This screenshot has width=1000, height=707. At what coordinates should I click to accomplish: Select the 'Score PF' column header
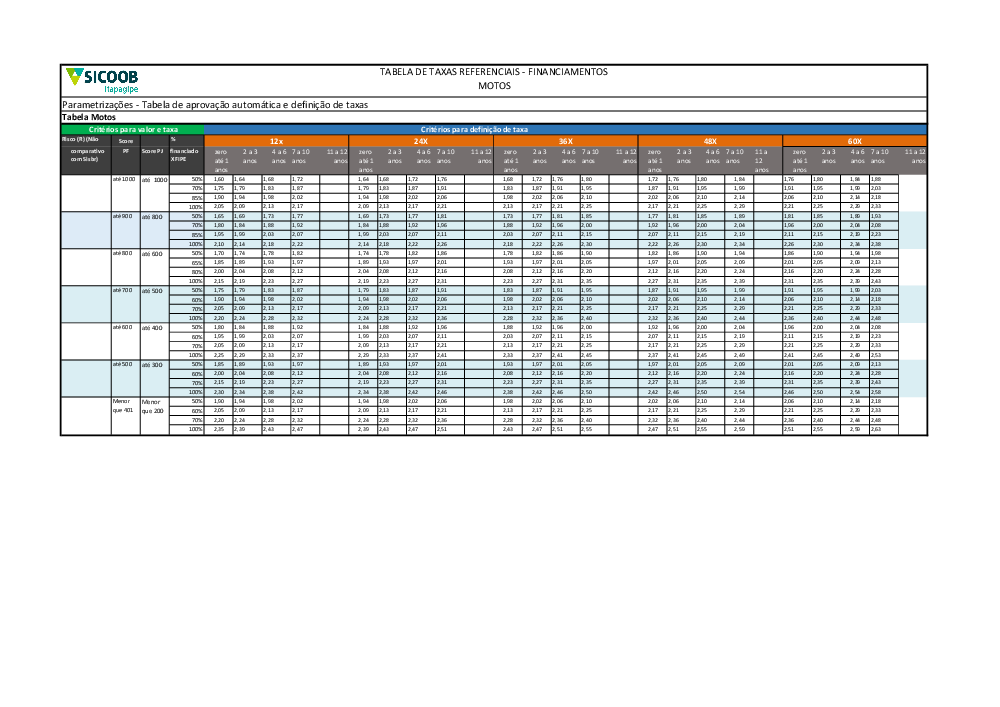pyautogui.click(x=125, y=146)
